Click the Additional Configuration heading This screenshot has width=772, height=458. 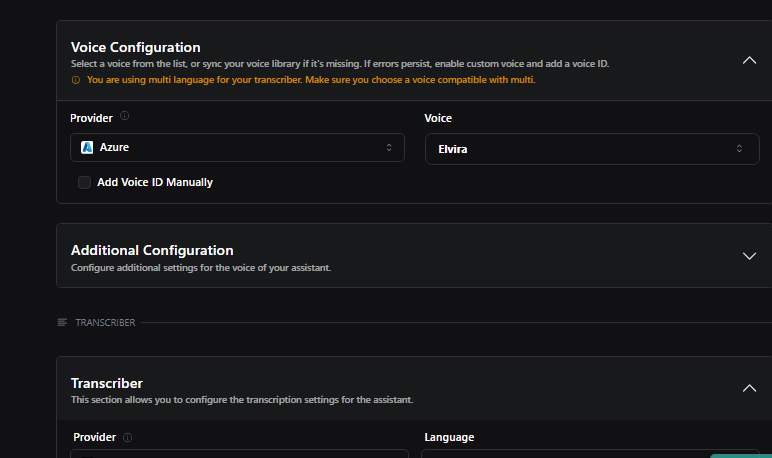(x=152, y=250)
